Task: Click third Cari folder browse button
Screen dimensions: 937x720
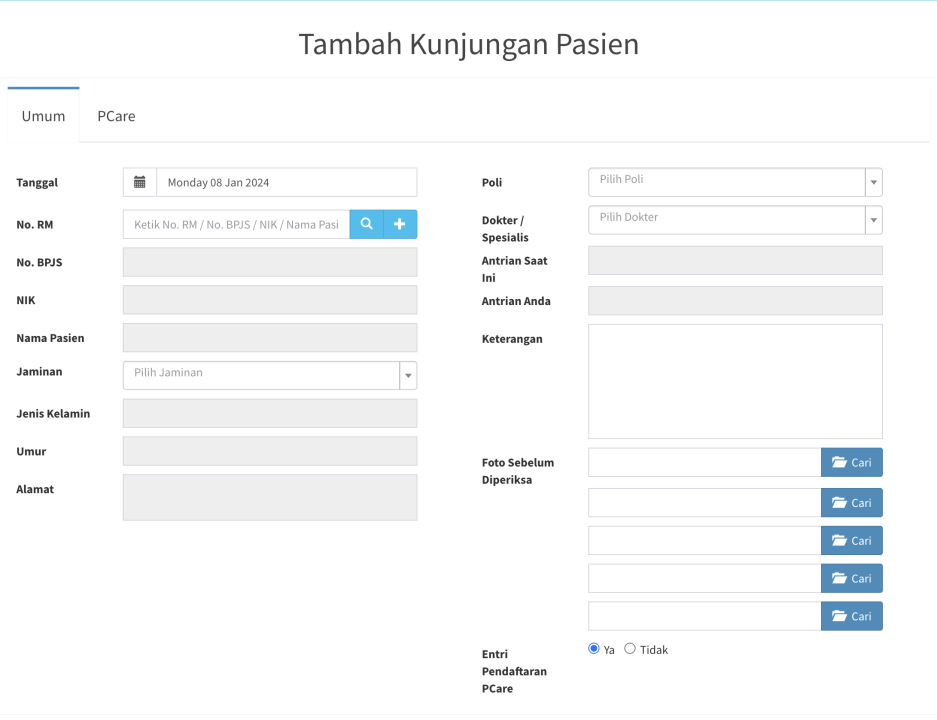Action: 851,540
